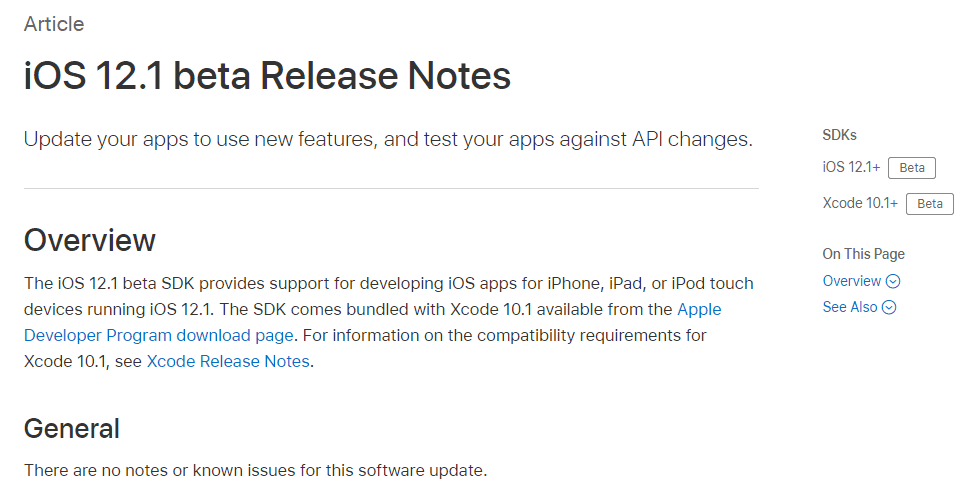Click the circled chevron icon beside Overview
Viewport: 980px width, 502px height.
coord(893,281)
